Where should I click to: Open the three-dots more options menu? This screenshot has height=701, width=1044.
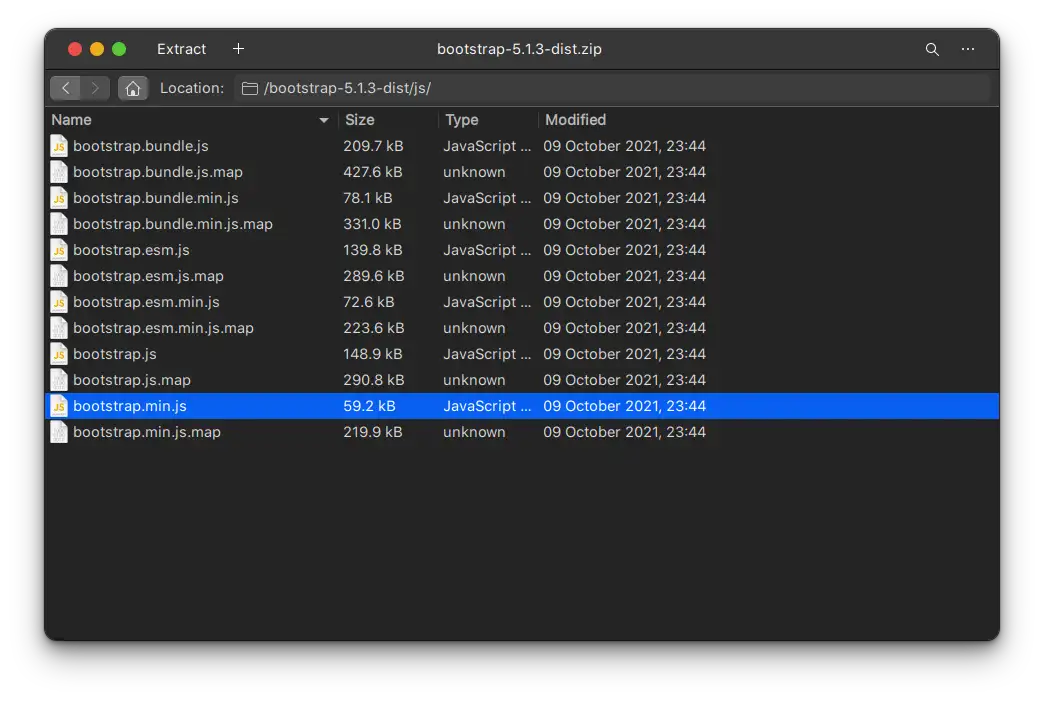tap(967, 49)
